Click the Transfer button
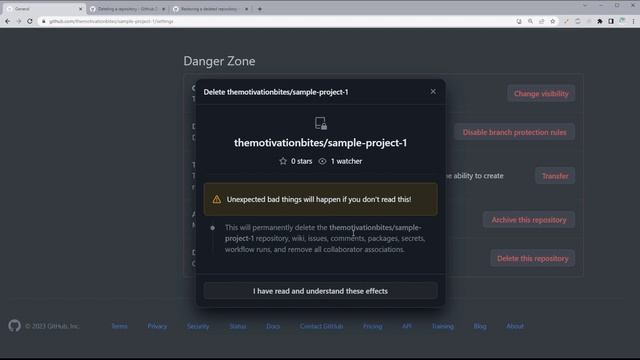Image resolution: width=640 pixels, height=360 pixels. point(555,176)
